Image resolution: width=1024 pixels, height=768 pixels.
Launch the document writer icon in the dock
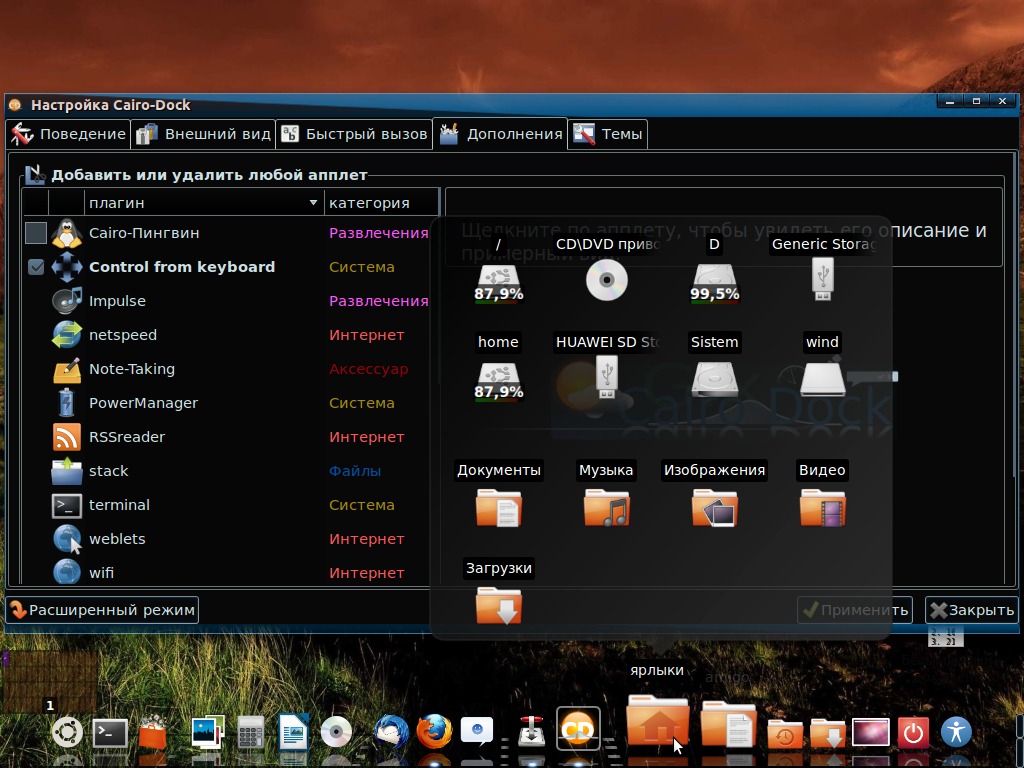[x=293, y=732]
